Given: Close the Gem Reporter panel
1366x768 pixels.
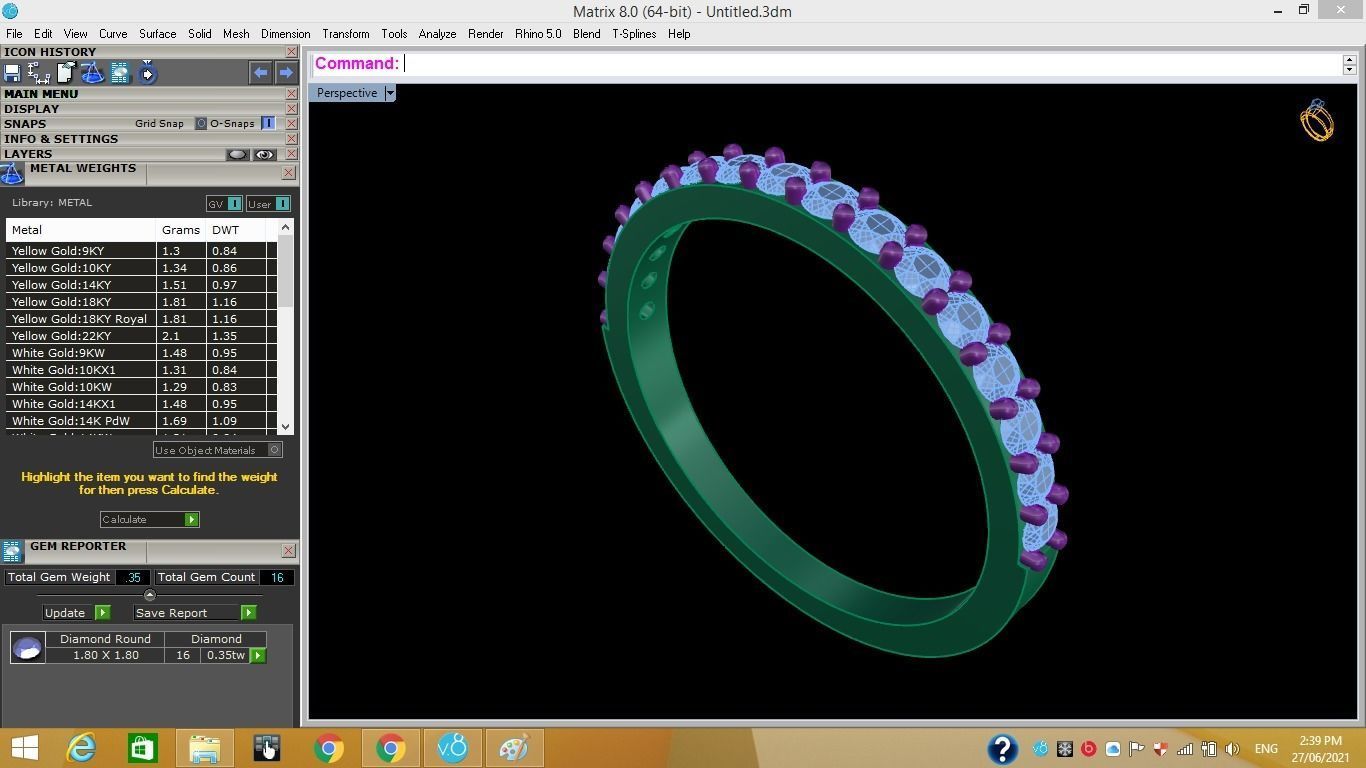Looking at the screenshot, I should click(x=288, y=551).
